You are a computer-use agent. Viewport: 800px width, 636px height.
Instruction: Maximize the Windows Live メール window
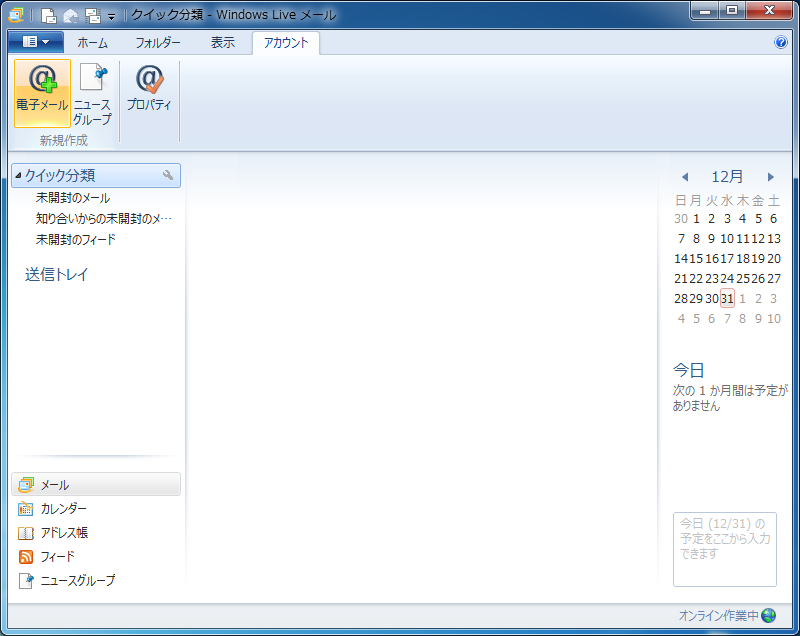coord(732,10)
